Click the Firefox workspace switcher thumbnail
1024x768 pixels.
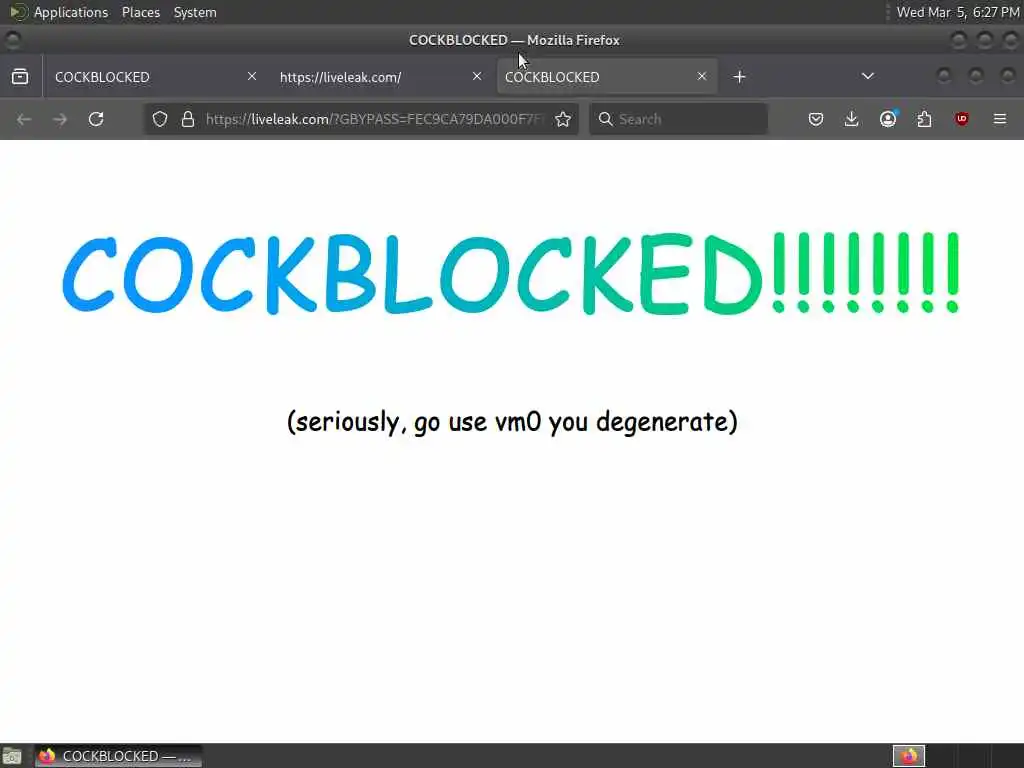tap(909, 756)
